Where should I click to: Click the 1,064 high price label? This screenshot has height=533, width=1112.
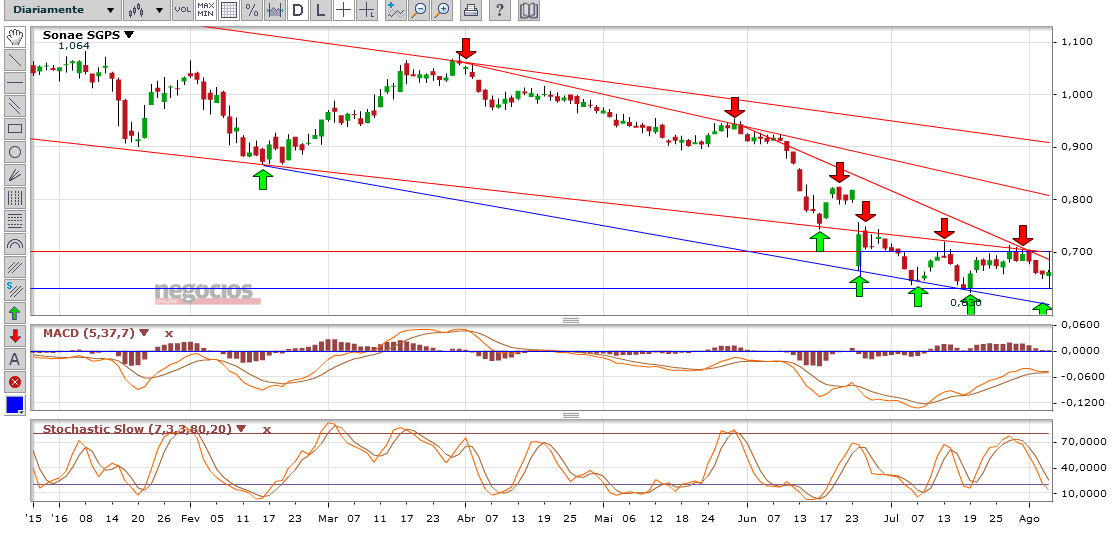click(x=74, y=45)
